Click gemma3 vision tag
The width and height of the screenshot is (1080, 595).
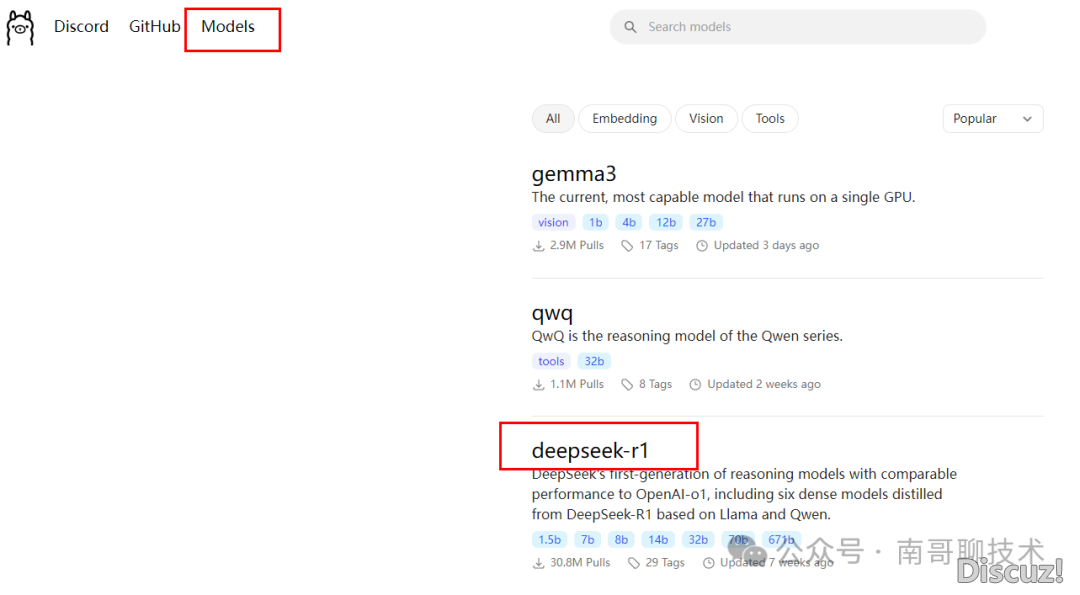[x=553, y=222]
